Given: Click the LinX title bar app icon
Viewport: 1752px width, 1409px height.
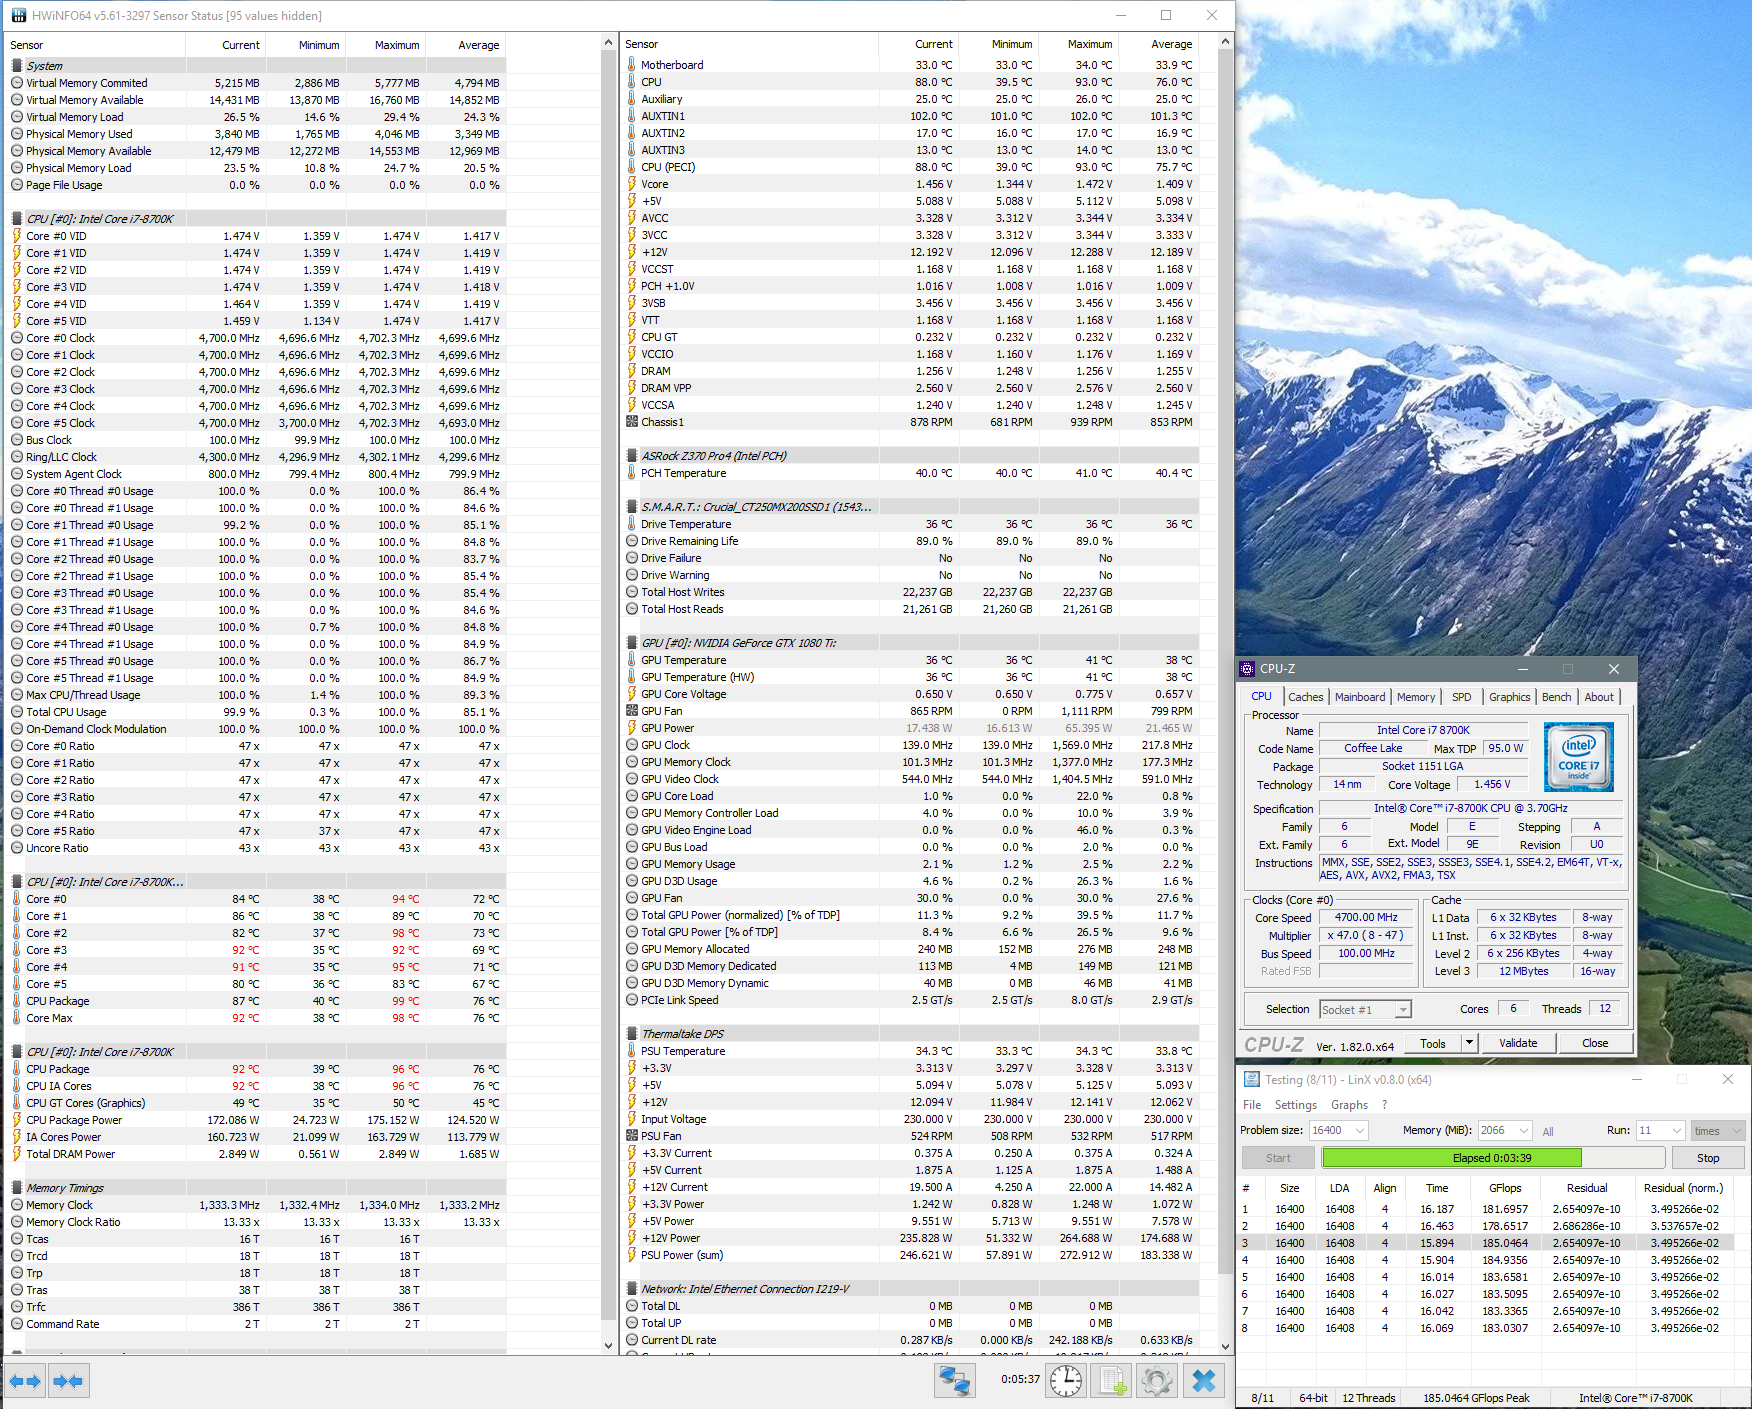Looking at the screenshot, I should pos(1251,1080).
